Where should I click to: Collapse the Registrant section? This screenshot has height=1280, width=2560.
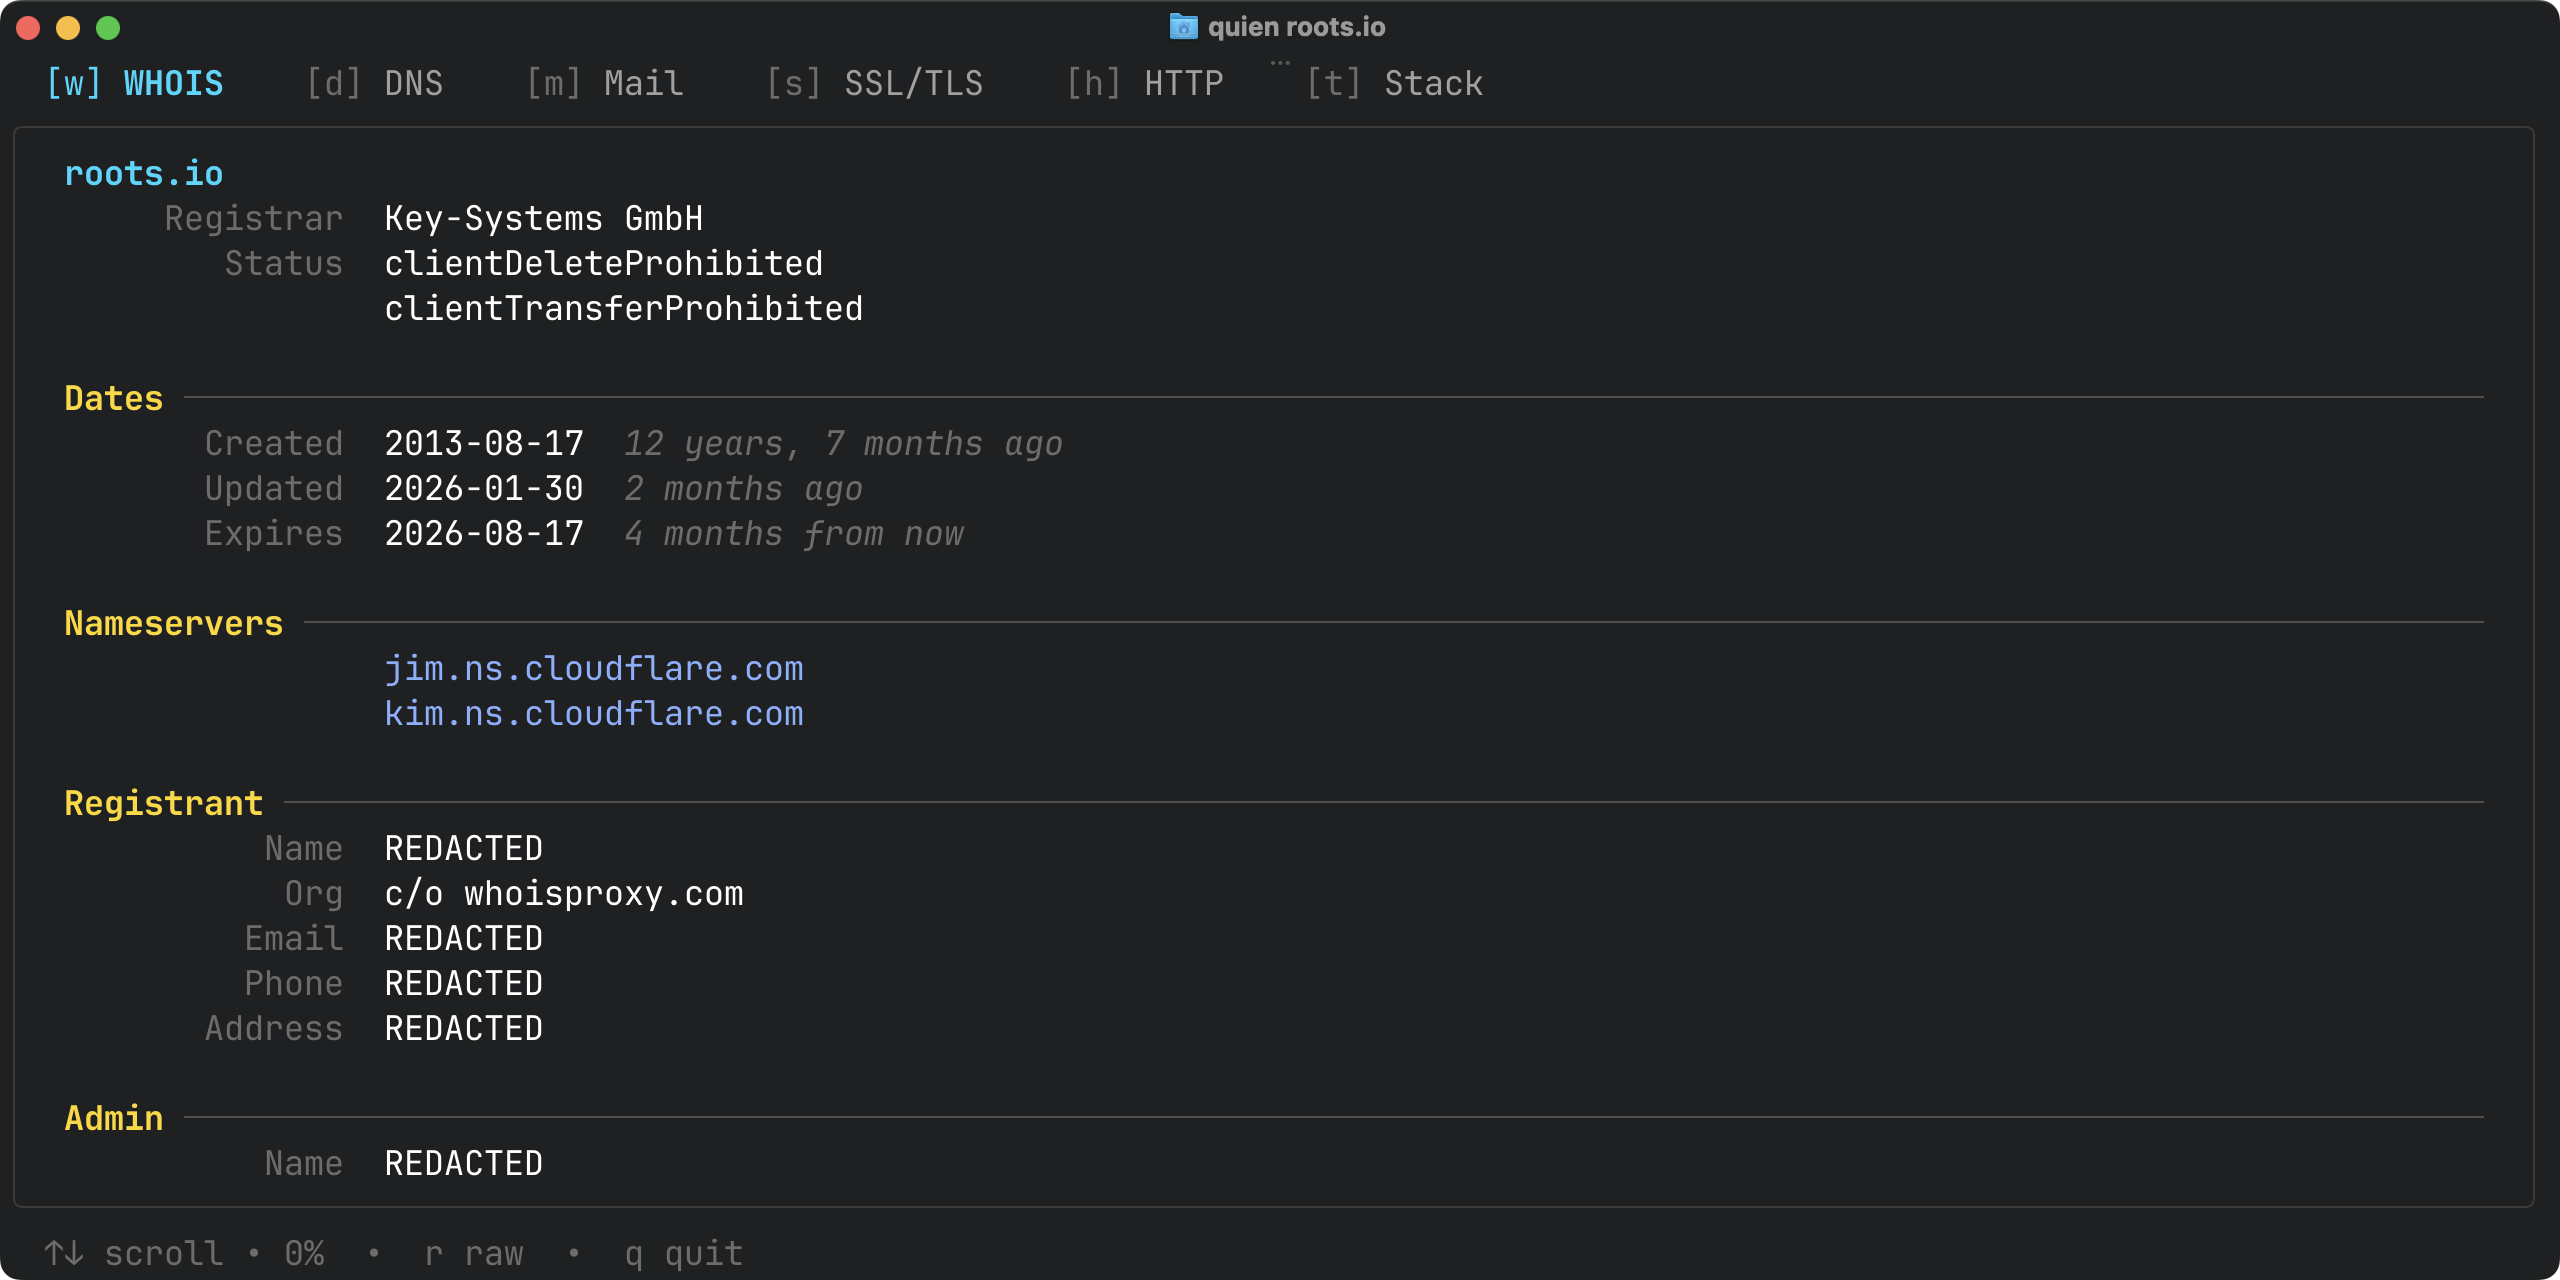(163, 802)
